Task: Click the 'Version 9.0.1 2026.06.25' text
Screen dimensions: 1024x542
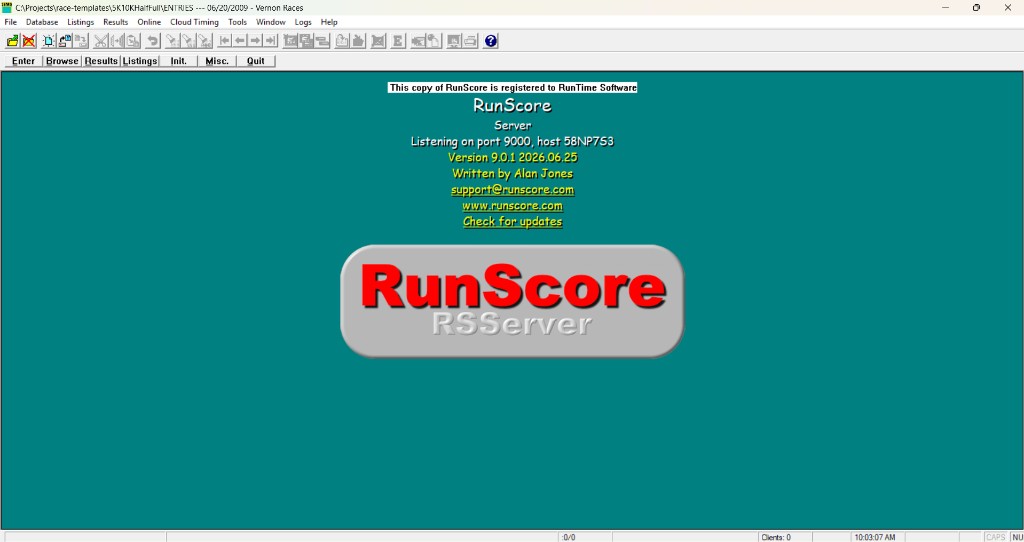Action: [513, 157]
